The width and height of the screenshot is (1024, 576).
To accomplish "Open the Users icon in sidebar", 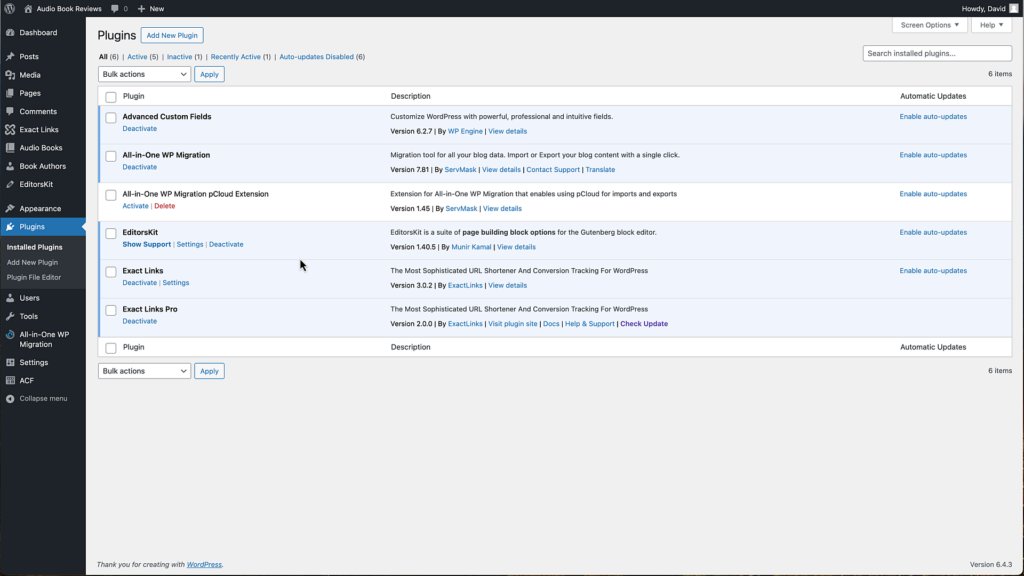I will coord(10,298).
